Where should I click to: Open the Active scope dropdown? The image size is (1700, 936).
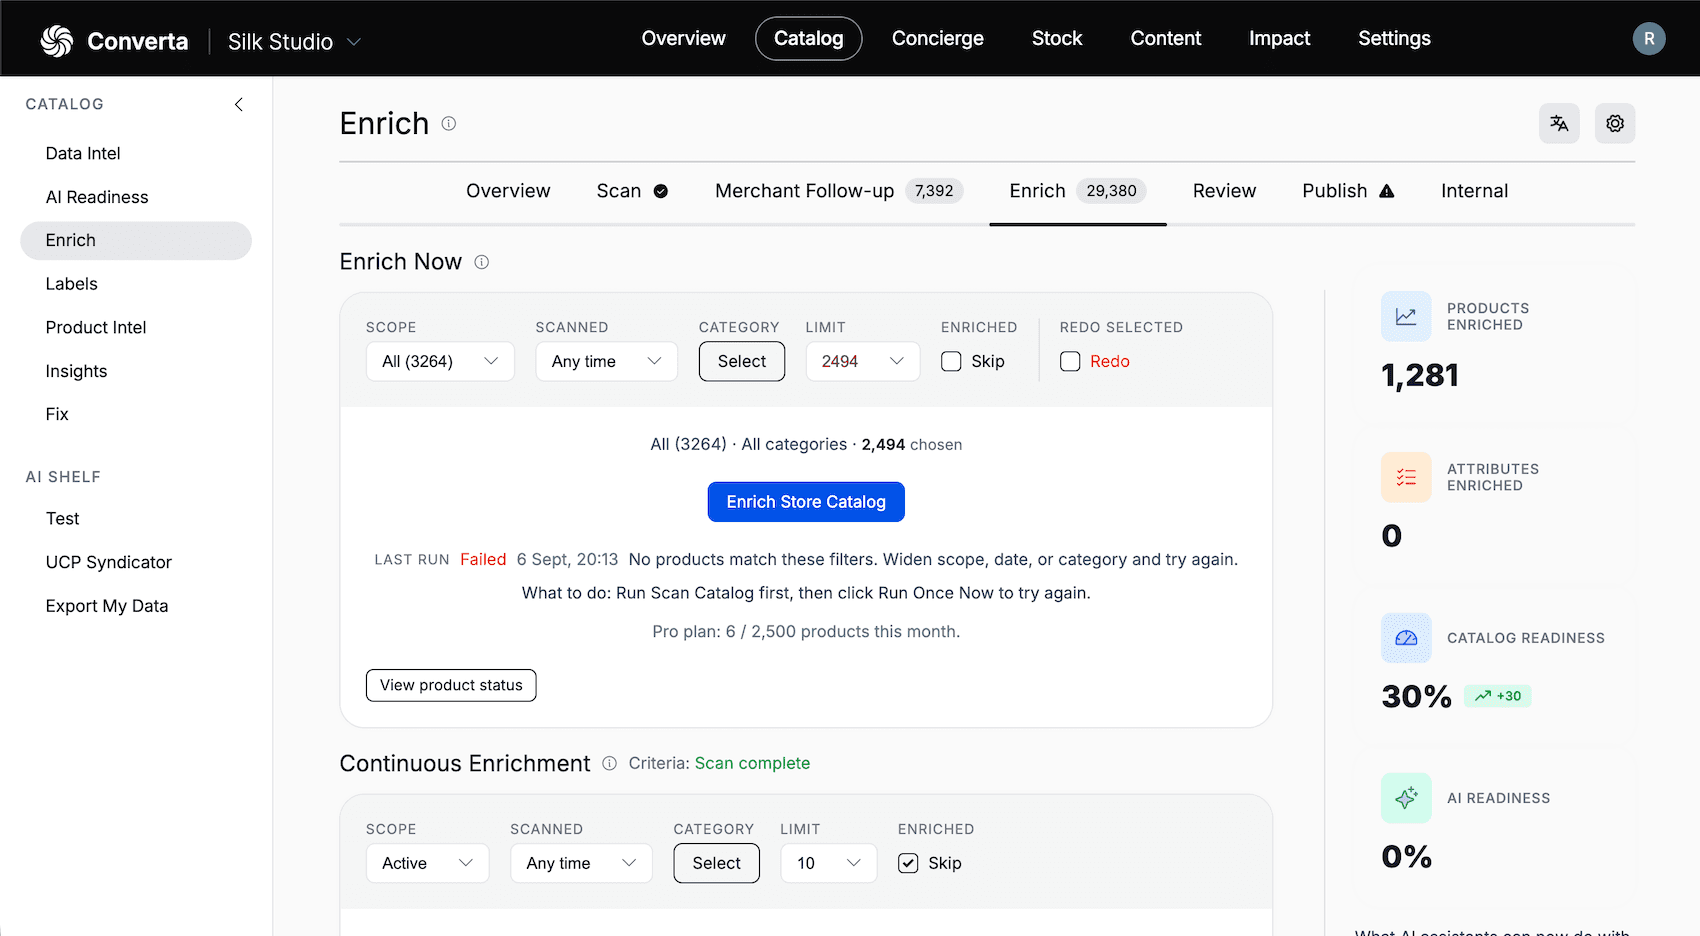click(x=427, y=863)
